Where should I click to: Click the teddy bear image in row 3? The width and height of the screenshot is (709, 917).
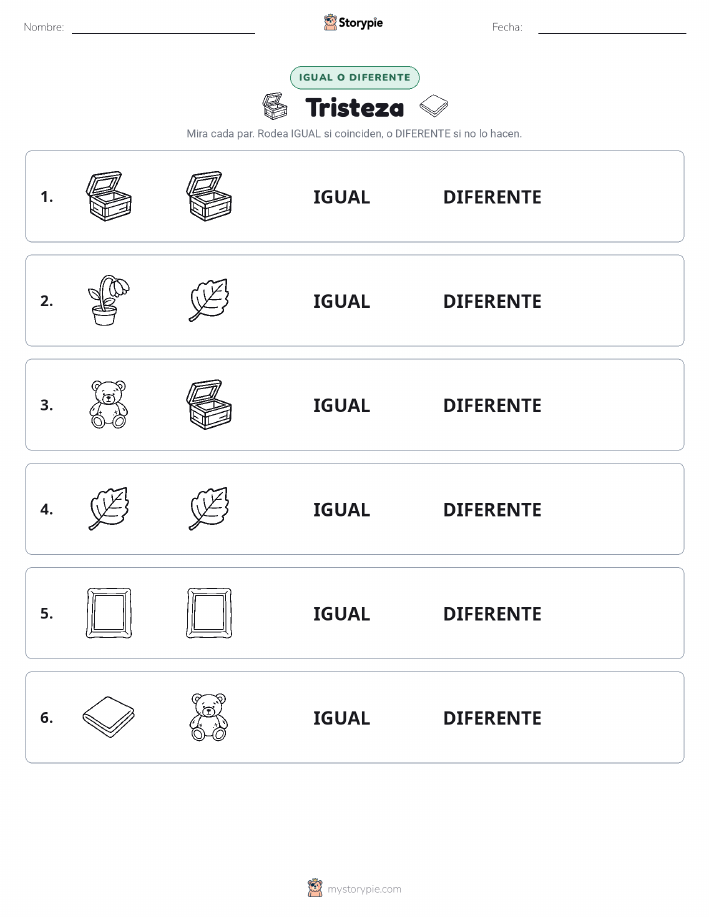click(109, 404)
